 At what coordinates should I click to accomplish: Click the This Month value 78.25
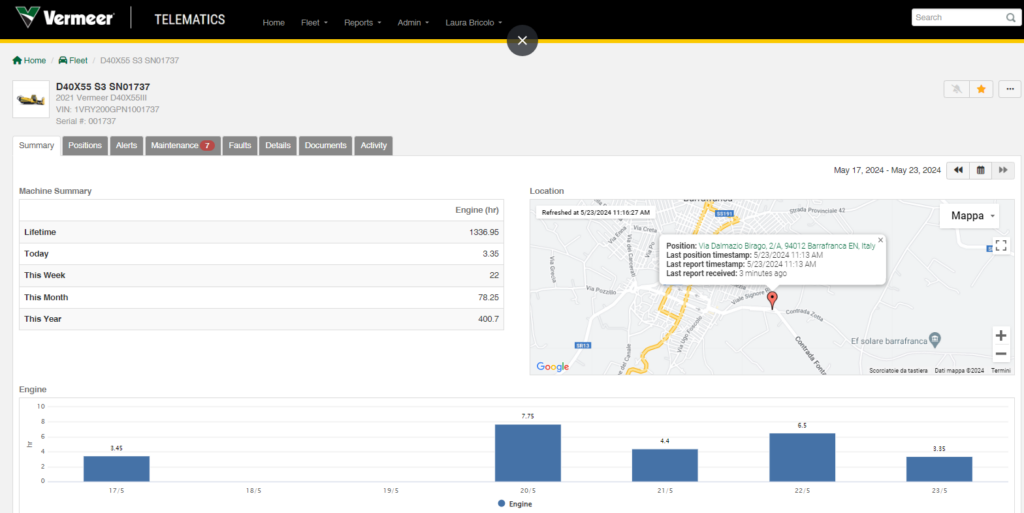488,298
